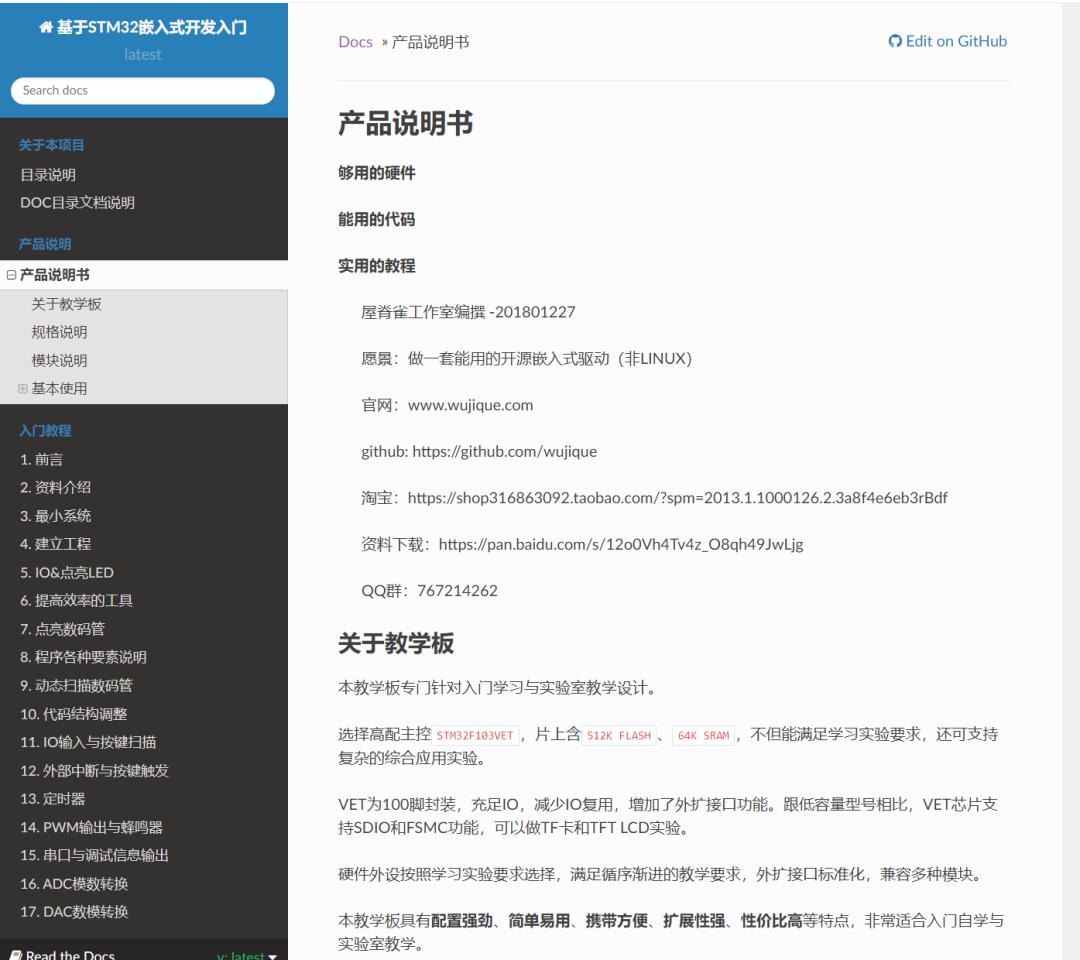Click the 关于教学板 content heading
This screenshot has height=960, width=1080.
[396, 643]
